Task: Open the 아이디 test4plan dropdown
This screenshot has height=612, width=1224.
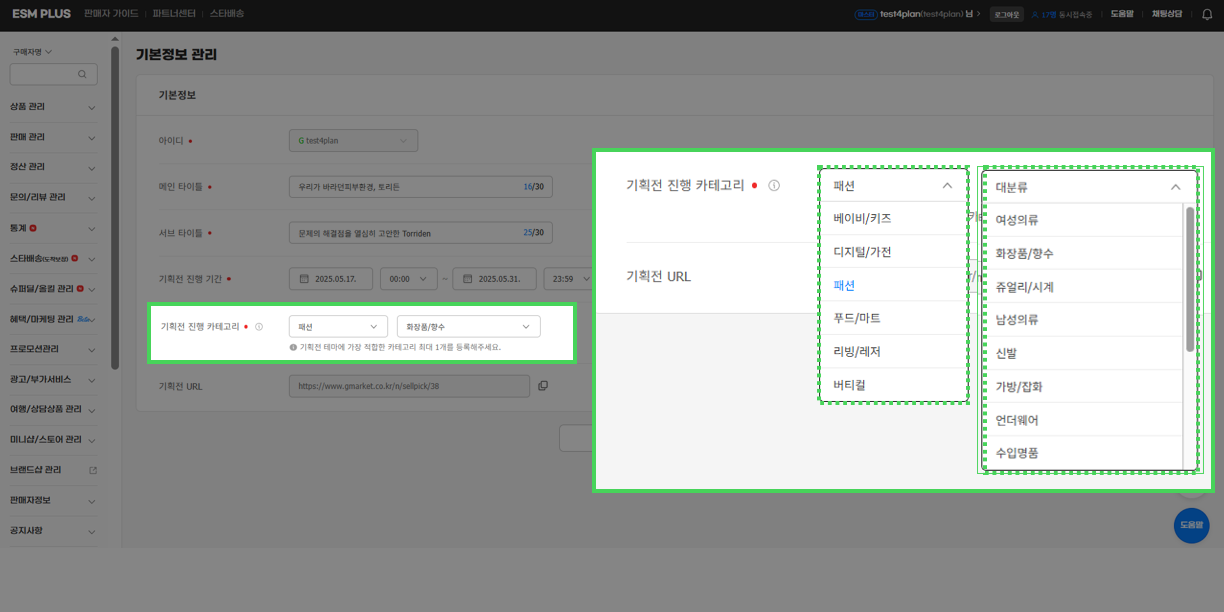Action: click(x=353, y=141)
